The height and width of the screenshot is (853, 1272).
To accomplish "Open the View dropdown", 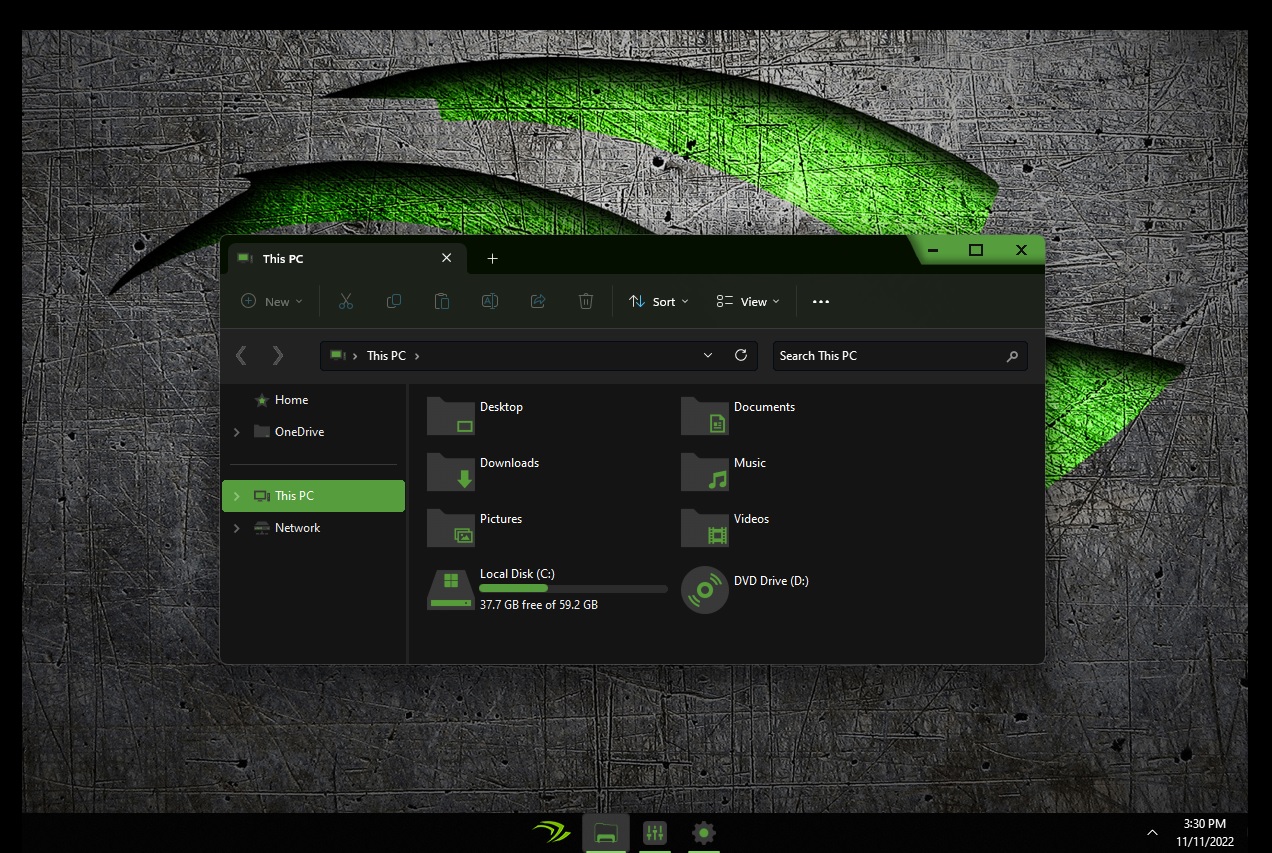I will (748, 301).
